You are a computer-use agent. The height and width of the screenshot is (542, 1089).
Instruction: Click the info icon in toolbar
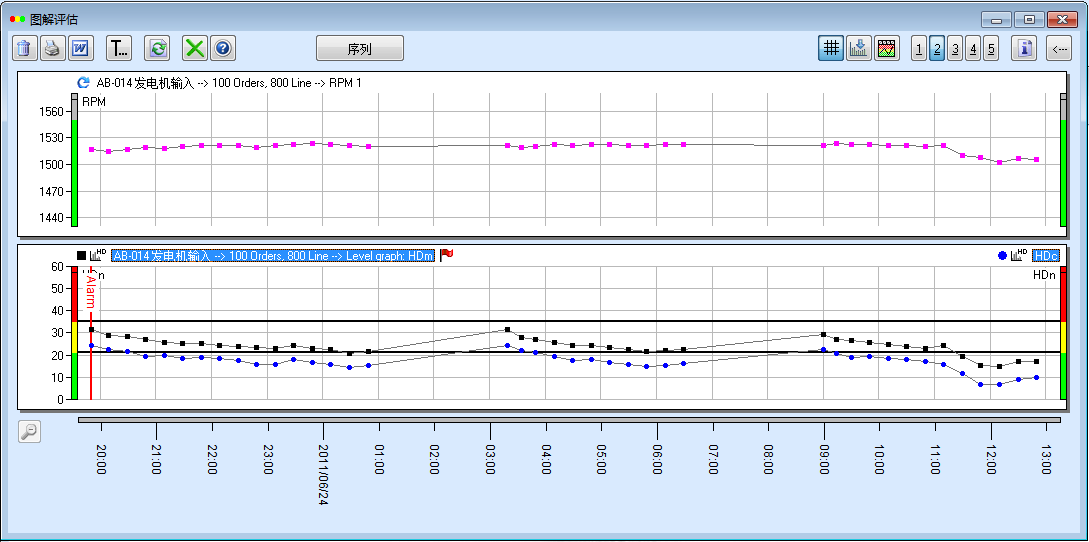[x=1023, y=48]
